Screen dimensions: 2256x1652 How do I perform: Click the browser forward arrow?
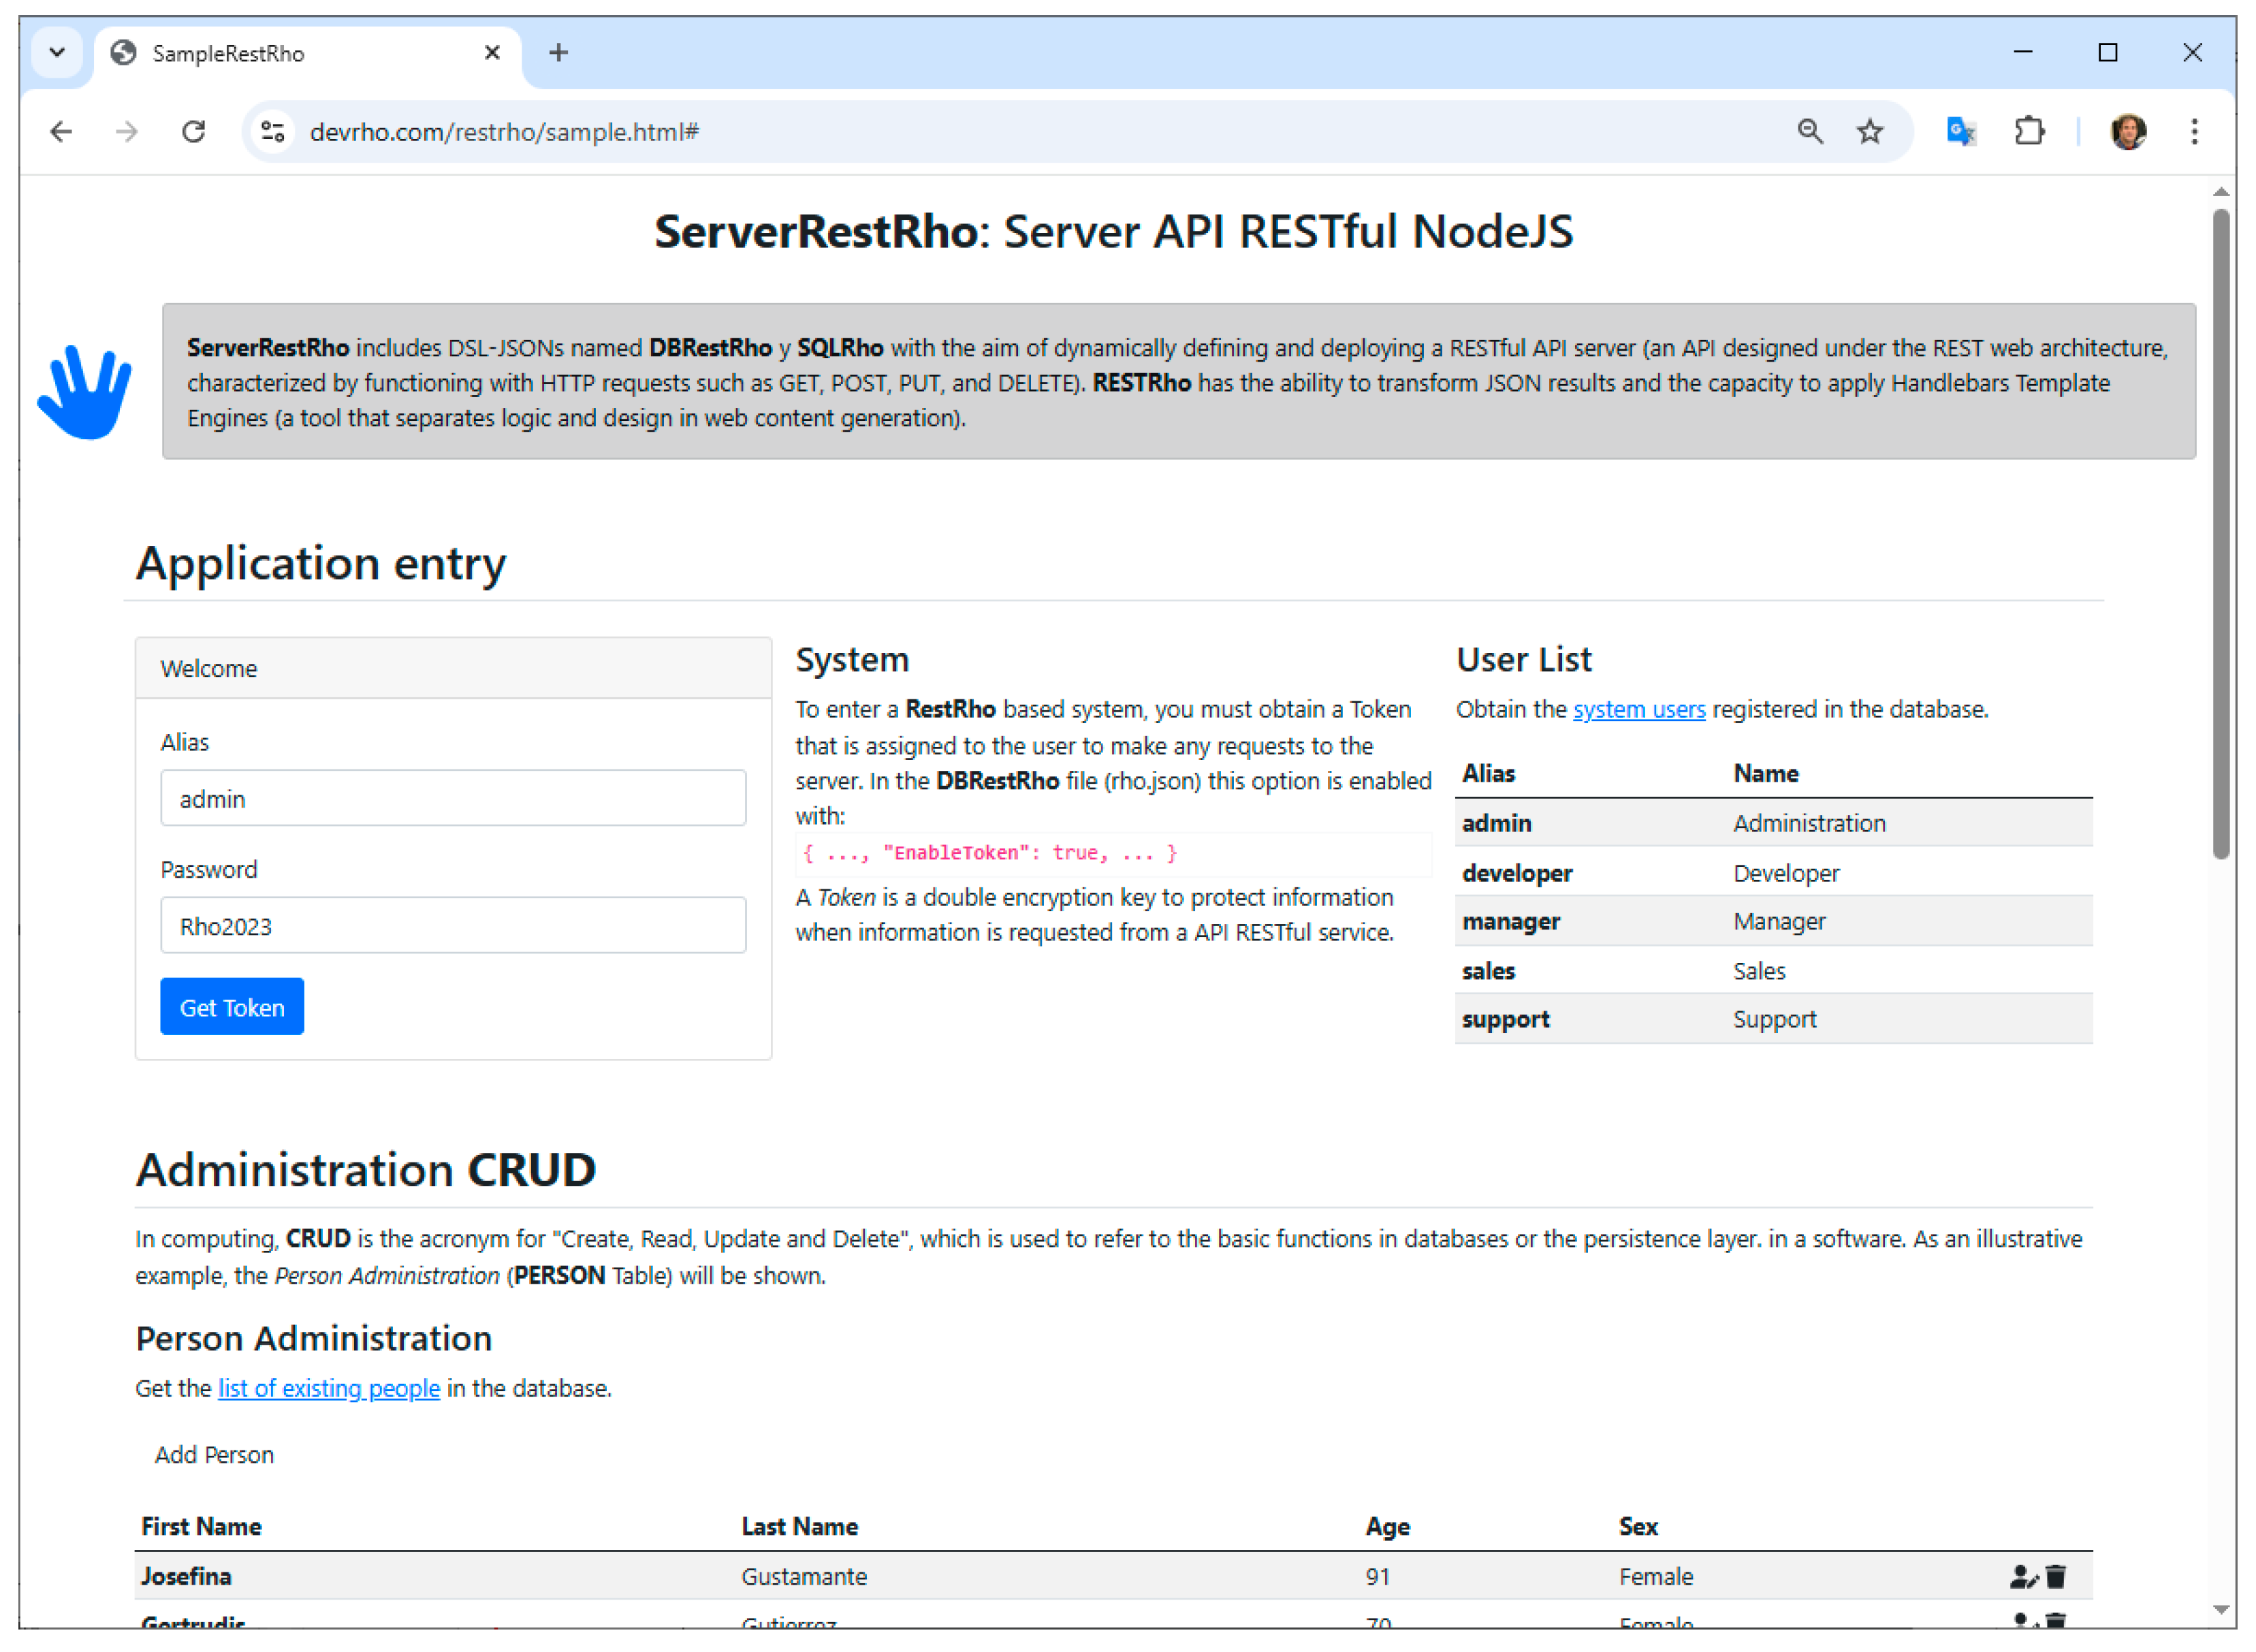[127, 131]
